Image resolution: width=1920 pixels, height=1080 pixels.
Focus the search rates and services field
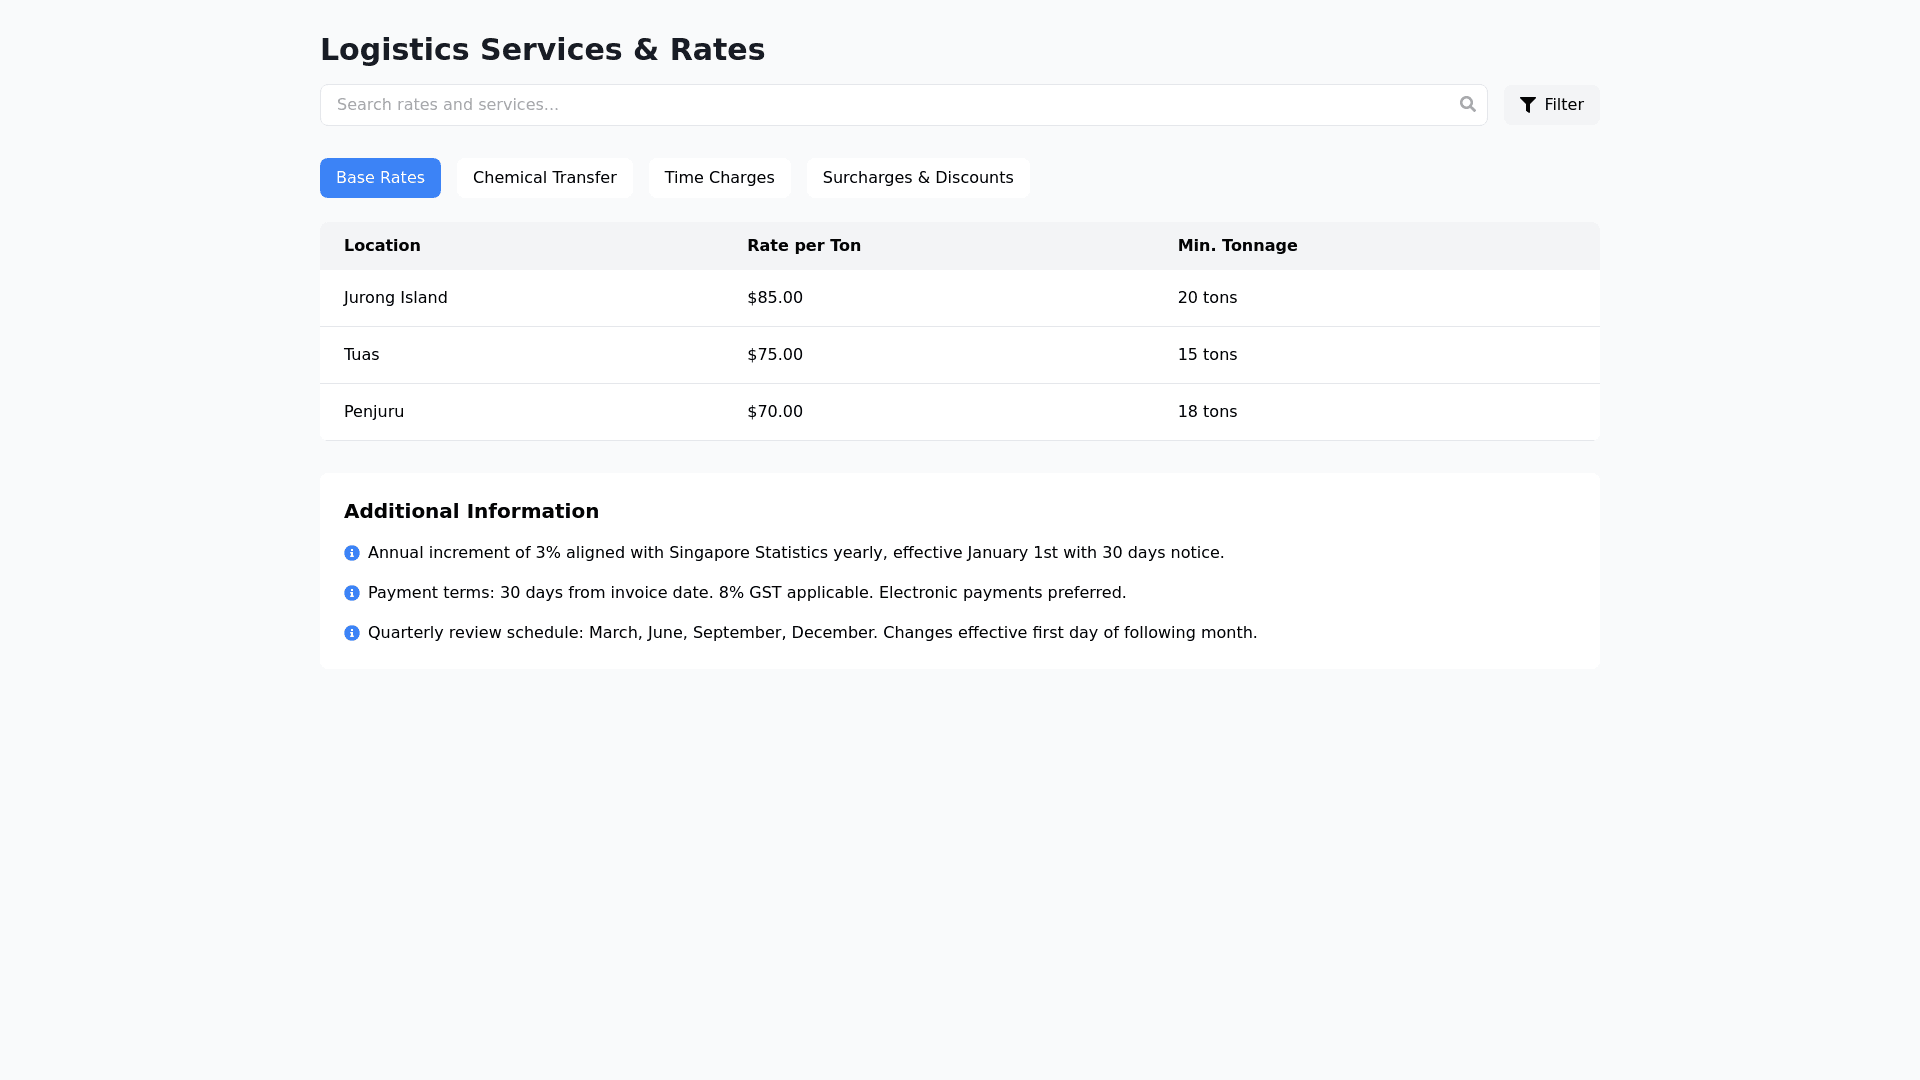[x=890, y=105]
